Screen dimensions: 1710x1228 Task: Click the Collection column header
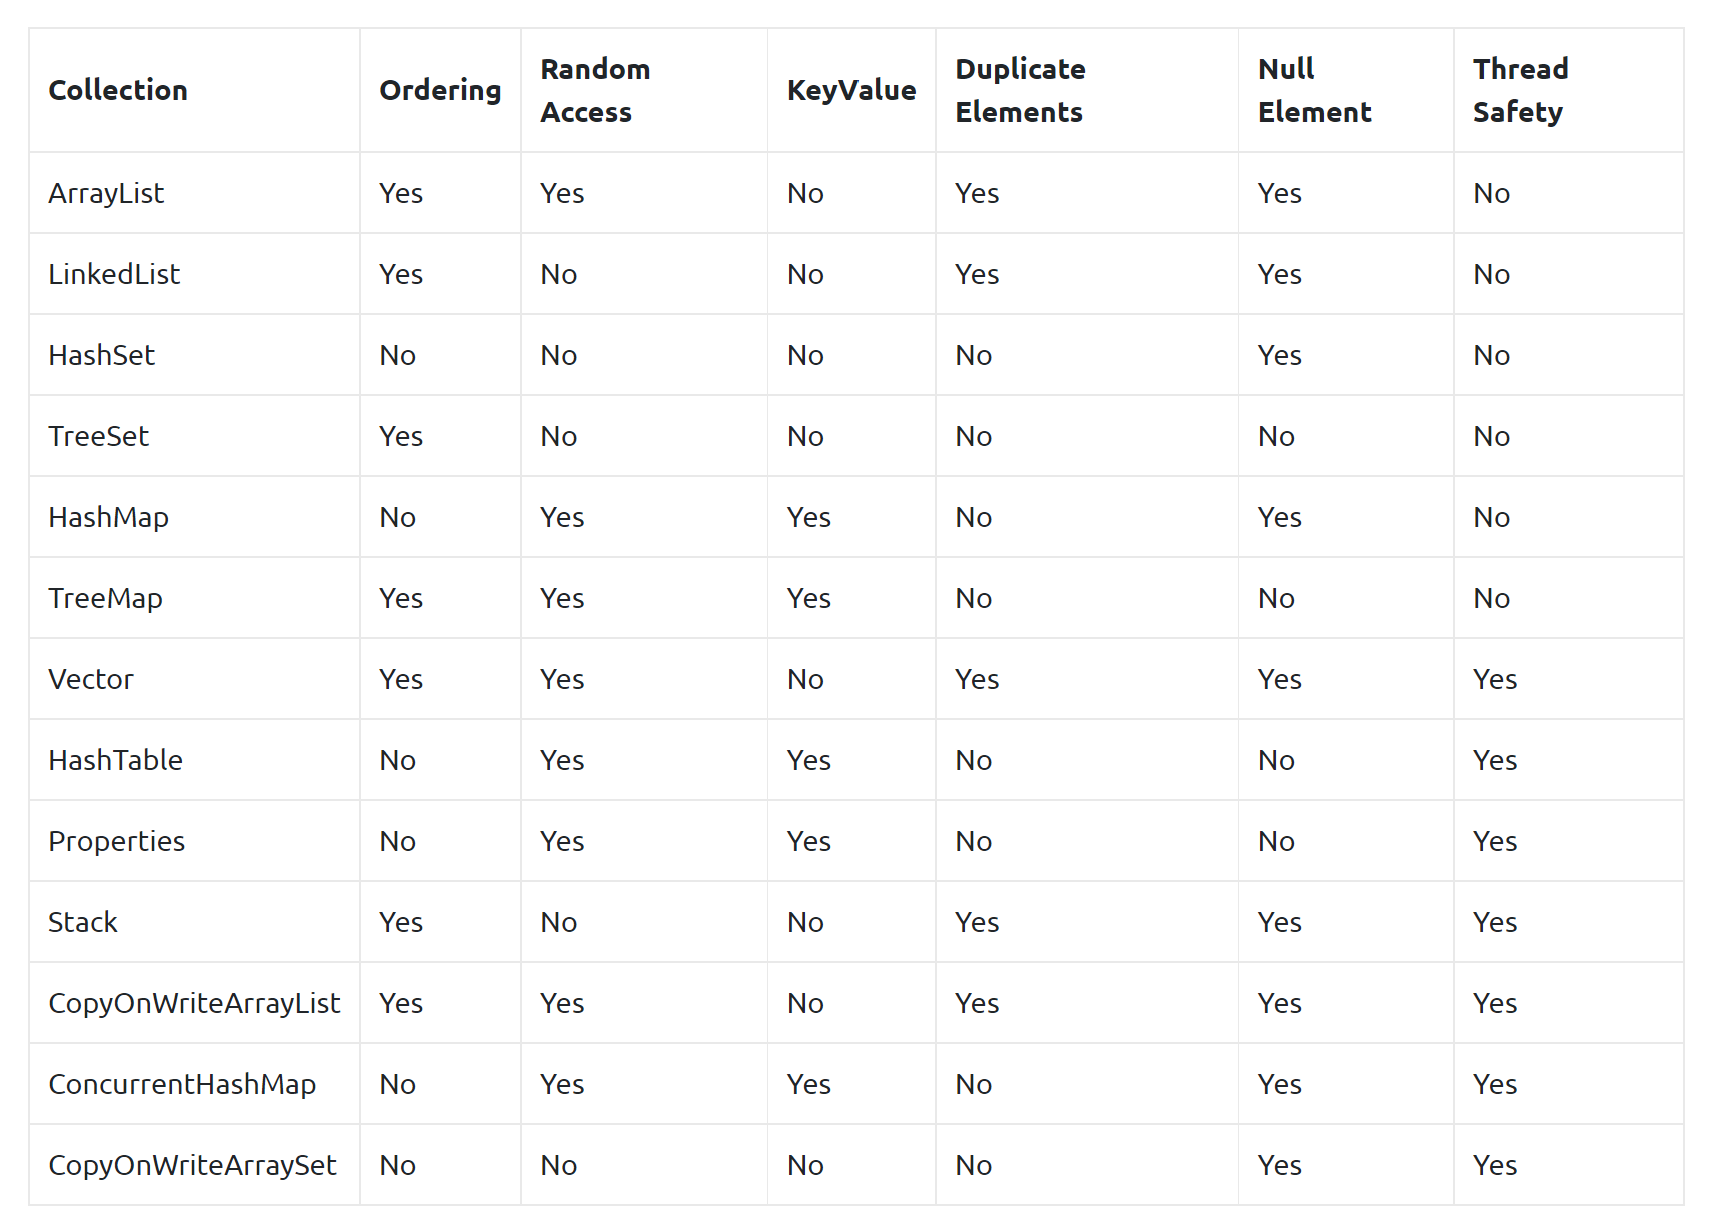pyautogui.click(x=118, y=90)
